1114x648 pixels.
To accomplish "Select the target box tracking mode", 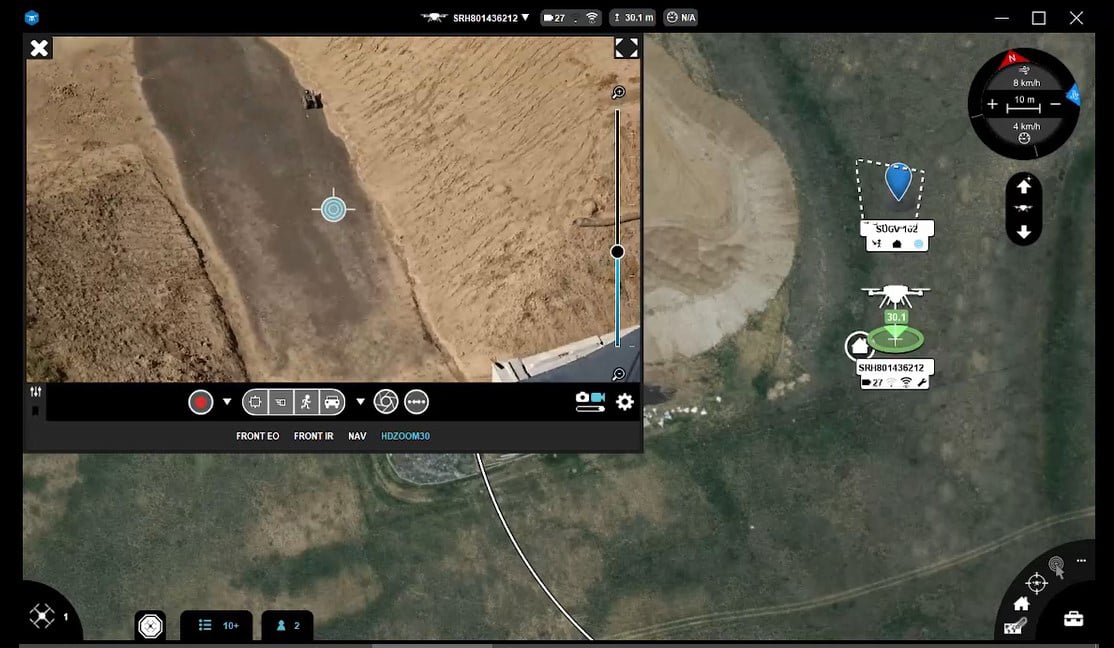I will 255,402.
